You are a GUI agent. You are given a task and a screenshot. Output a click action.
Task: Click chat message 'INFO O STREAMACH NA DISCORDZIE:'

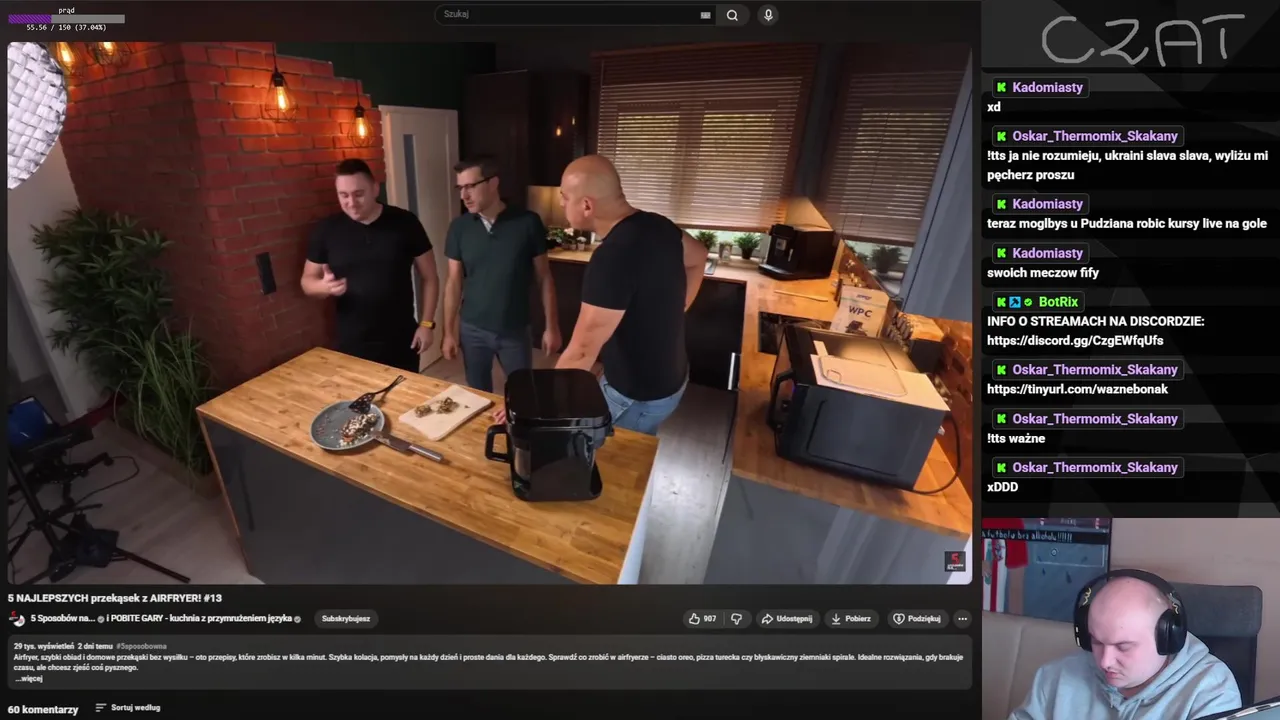click(1096, 322)
